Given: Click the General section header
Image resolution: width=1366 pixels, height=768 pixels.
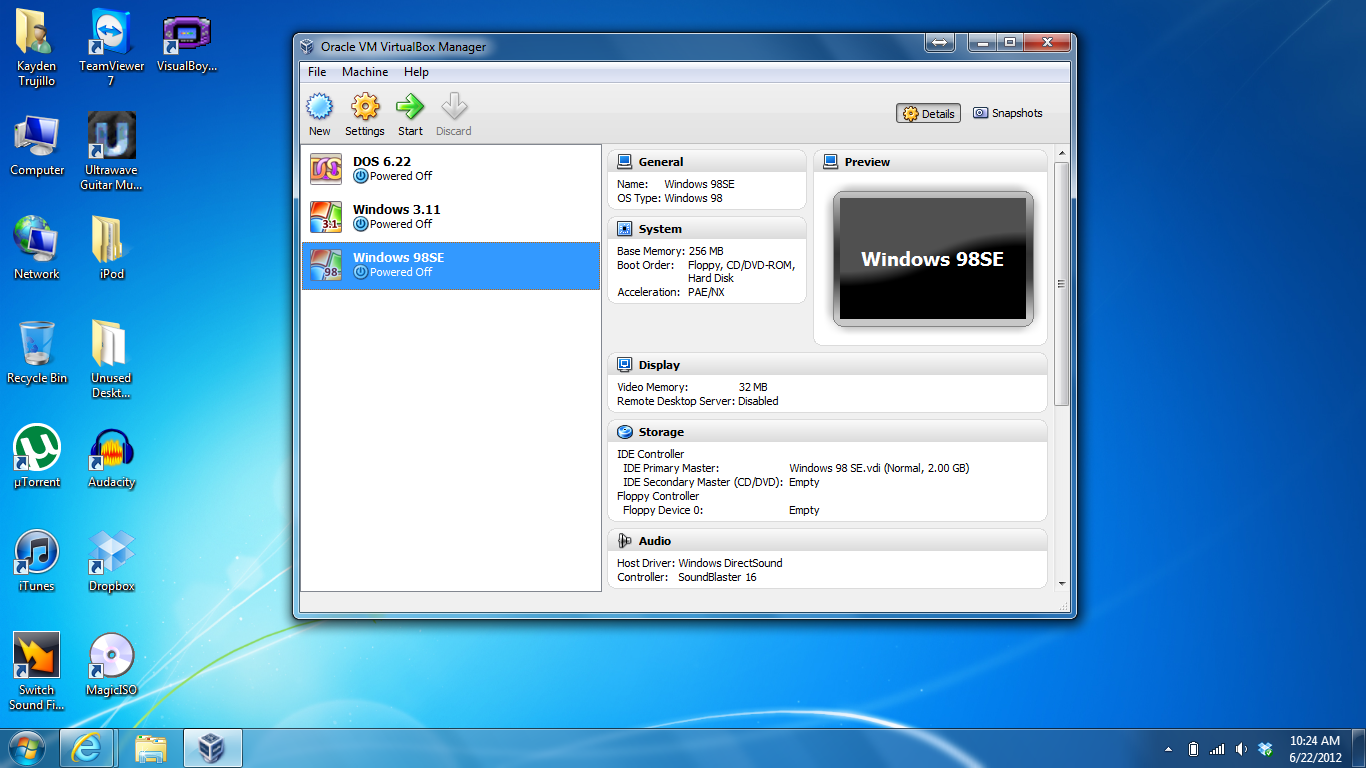Looking at the screenshot, I should click(706, 161).
